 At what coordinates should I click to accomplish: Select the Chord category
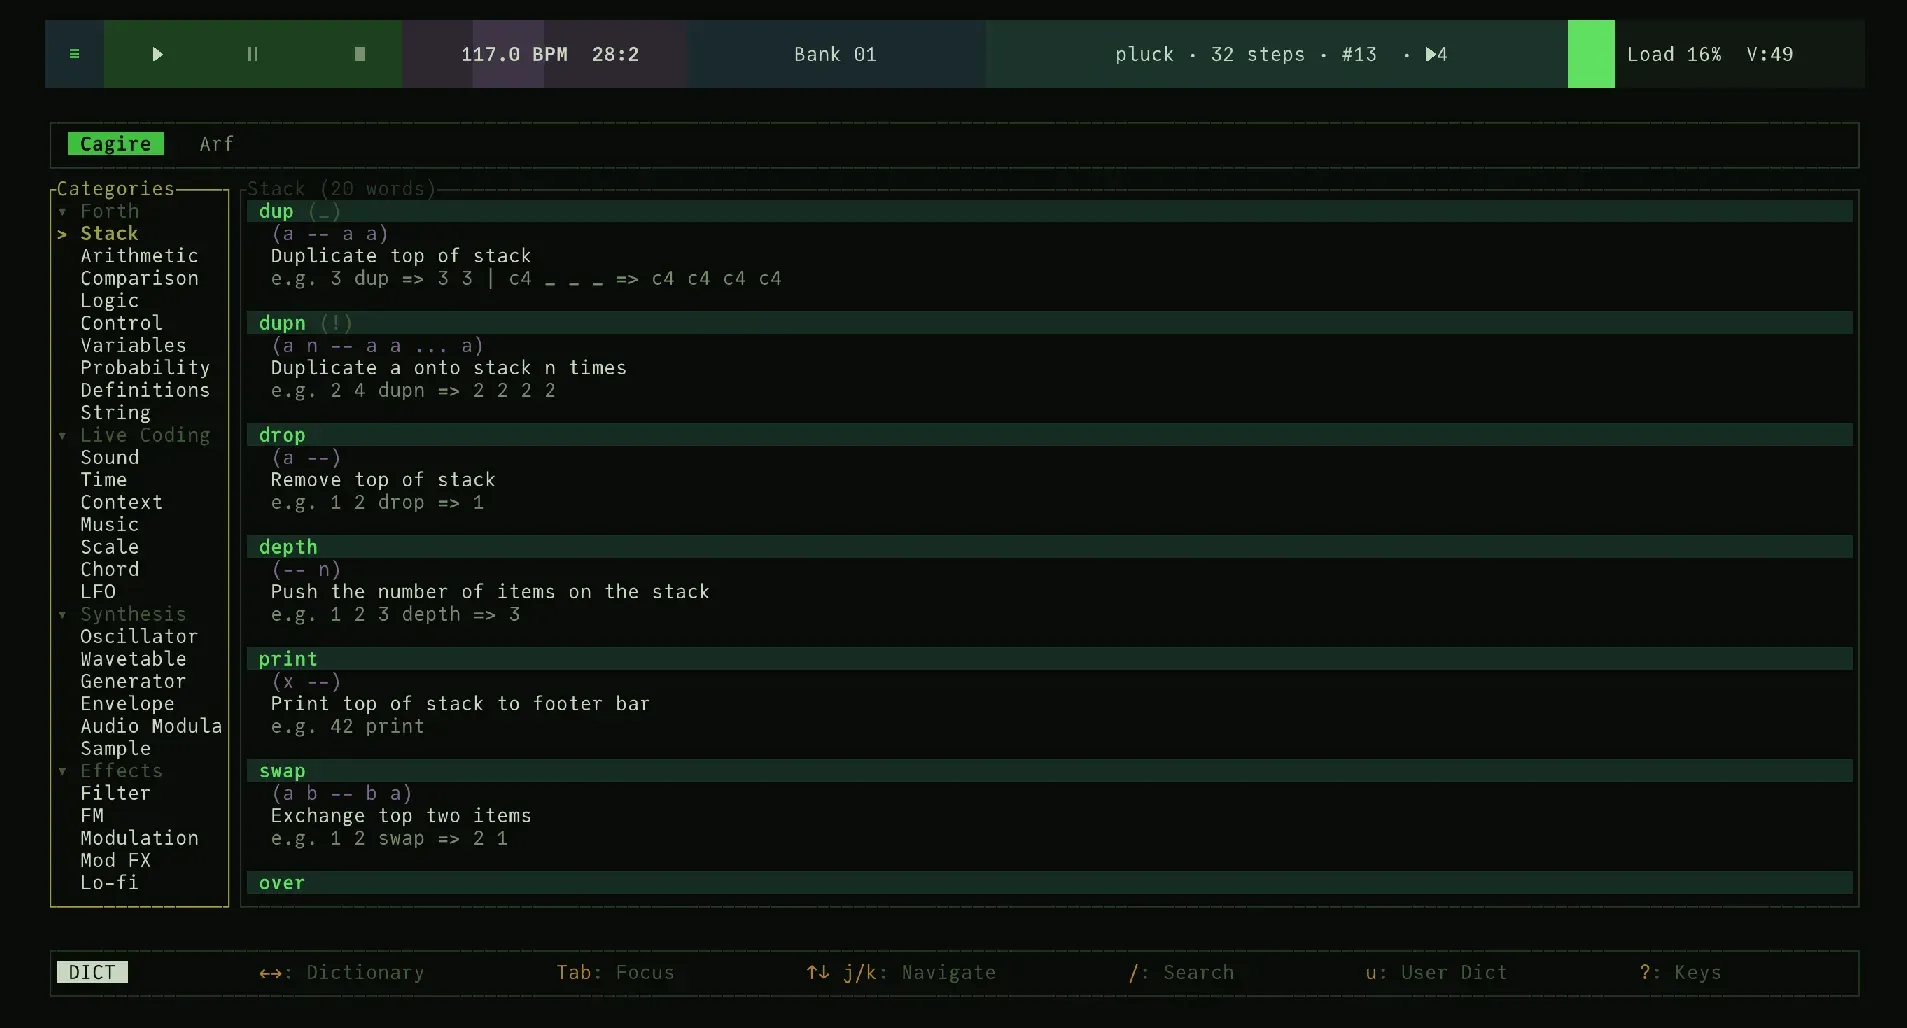(x=110, y=569)
